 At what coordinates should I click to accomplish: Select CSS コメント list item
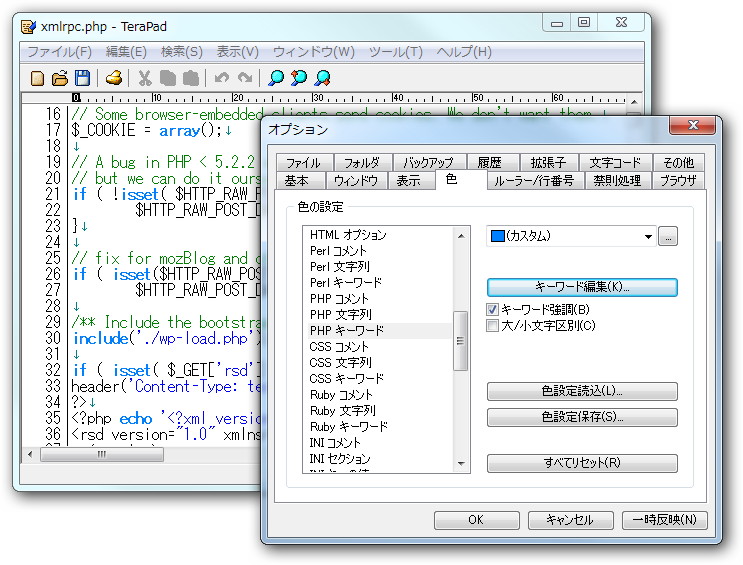click(339, 347)
